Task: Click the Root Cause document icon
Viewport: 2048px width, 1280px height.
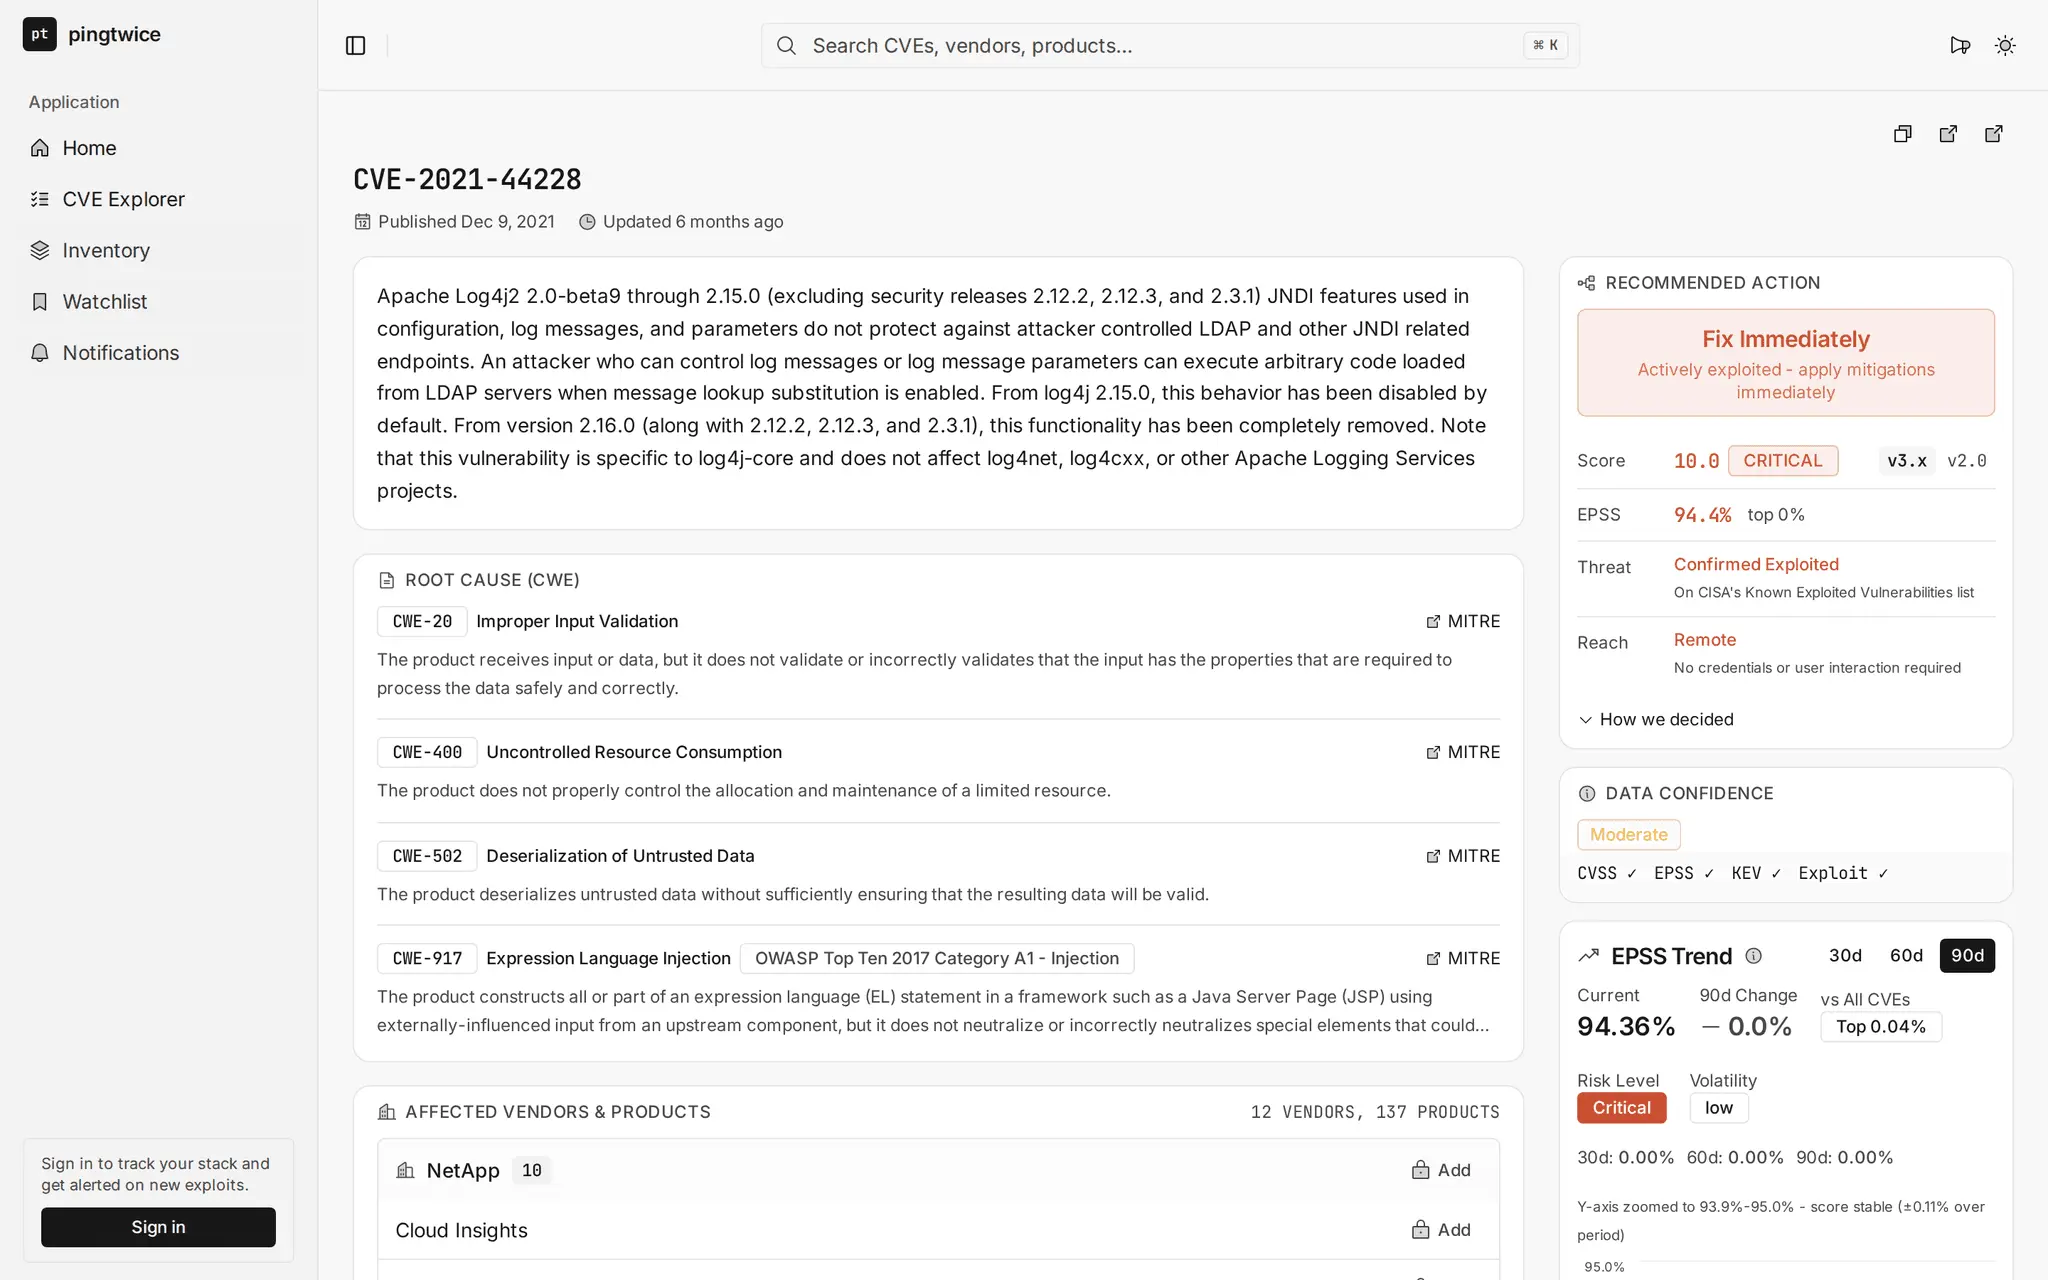Action: coord(386,580)
